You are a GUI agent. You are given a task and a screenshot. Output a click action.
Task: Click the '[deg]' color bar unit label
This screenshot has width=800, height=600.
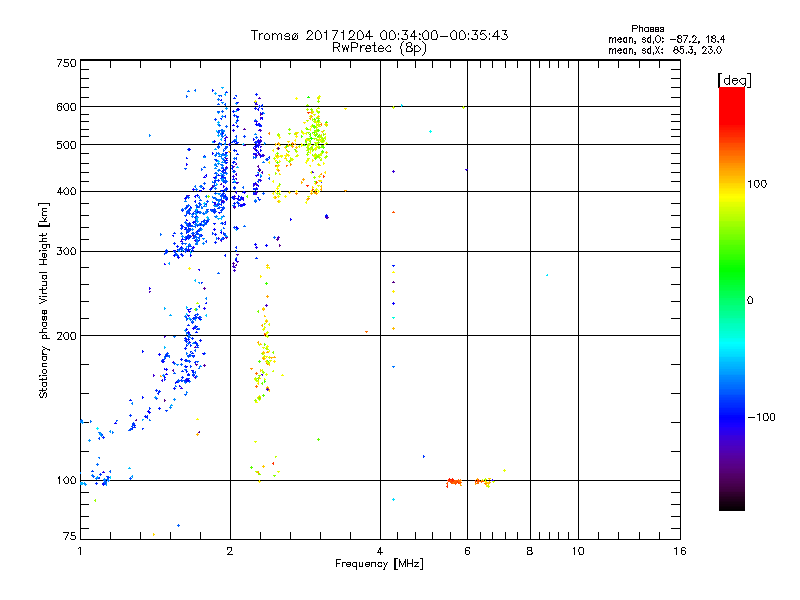[734, 80]
